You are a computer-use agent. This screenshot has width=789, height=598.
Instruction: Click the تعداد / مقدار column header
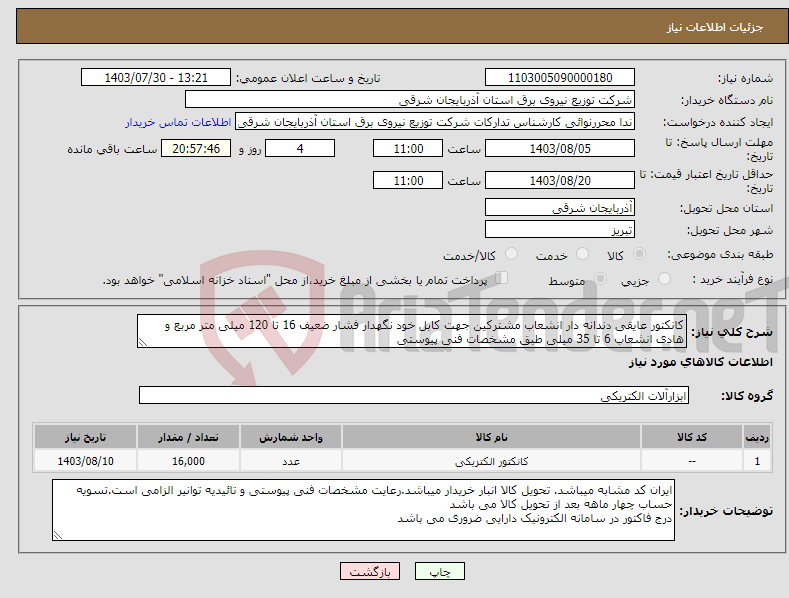click(188, 437)
